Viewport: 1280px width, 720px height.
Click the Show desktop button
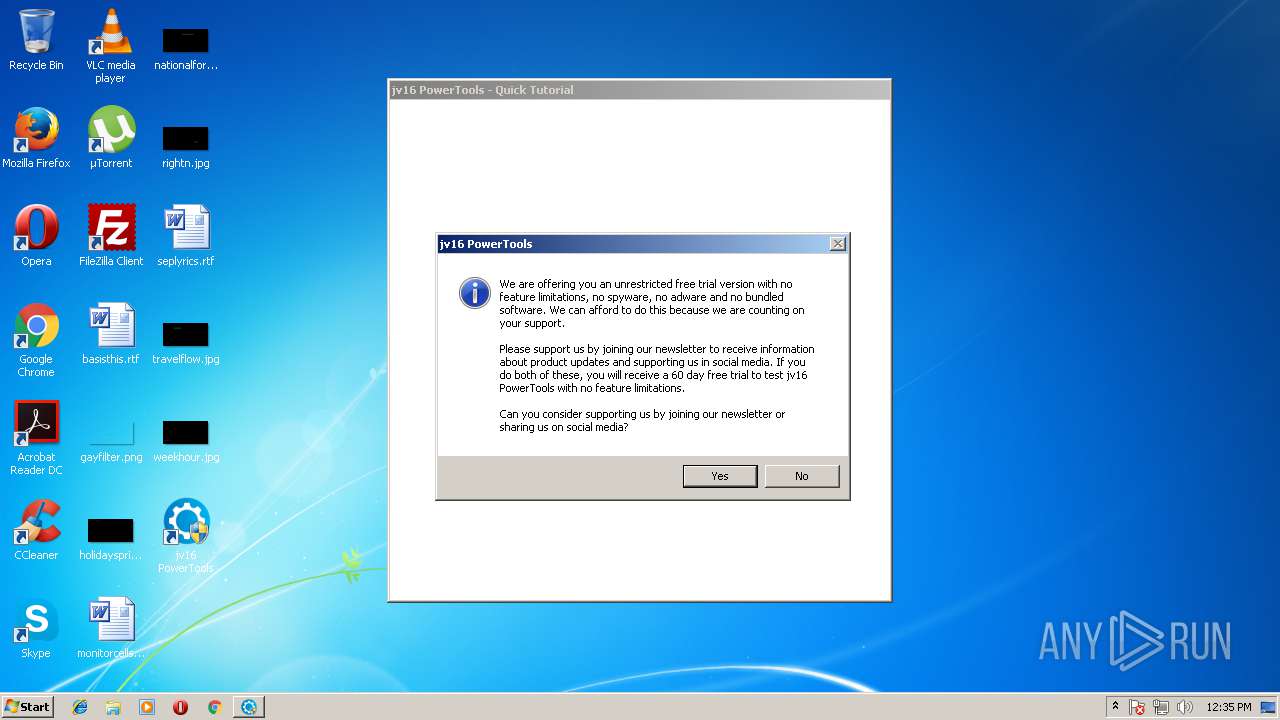(x=1270, y=707)
